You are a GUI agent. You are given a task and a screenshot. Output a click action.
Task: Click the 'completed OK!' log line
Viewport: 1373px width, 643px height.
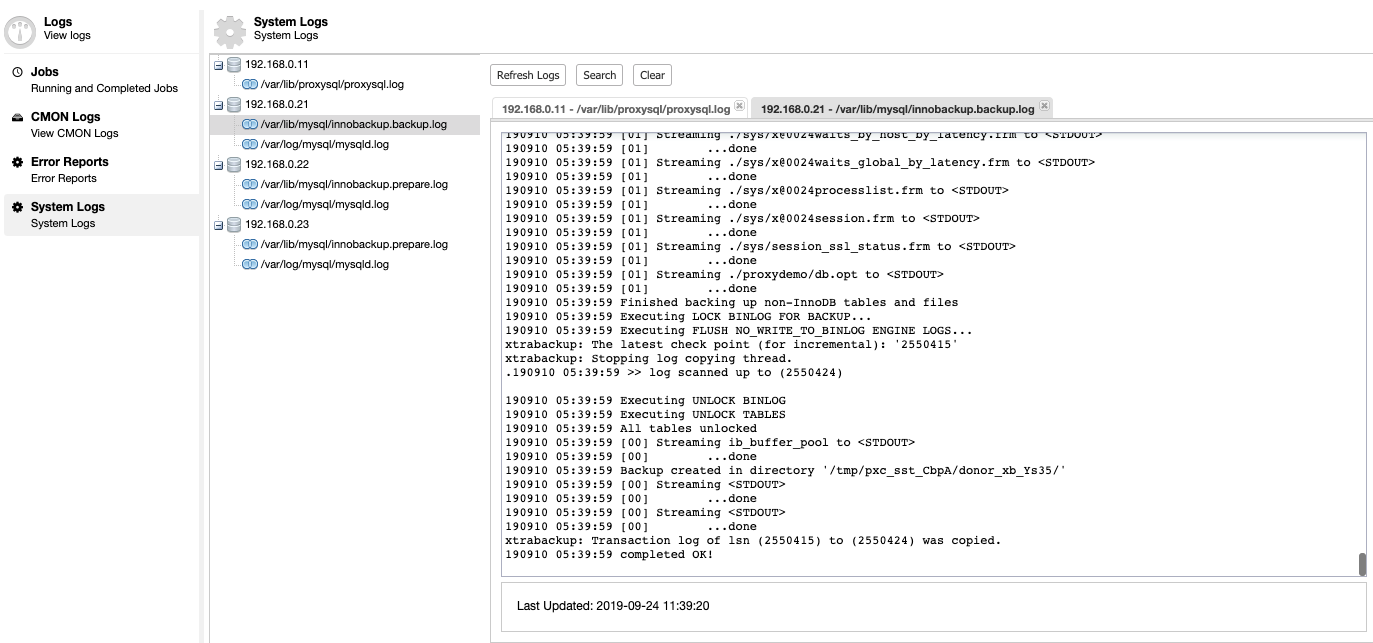[x=610, y=555]
